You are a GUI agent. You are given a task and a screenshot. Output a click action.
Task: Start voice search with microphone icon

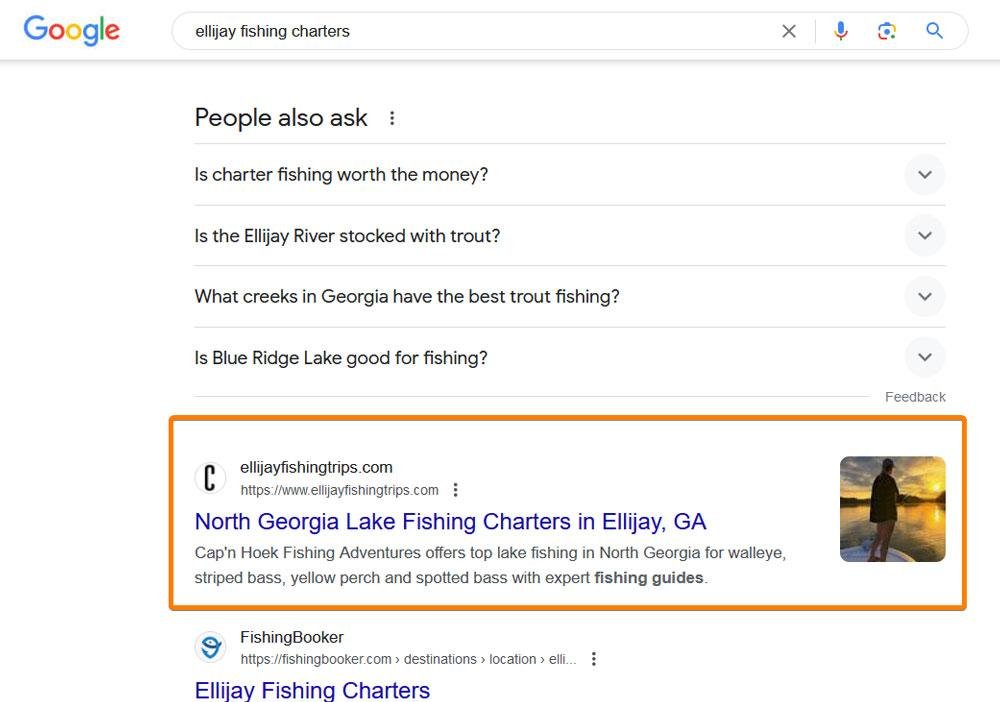[840, 31]
